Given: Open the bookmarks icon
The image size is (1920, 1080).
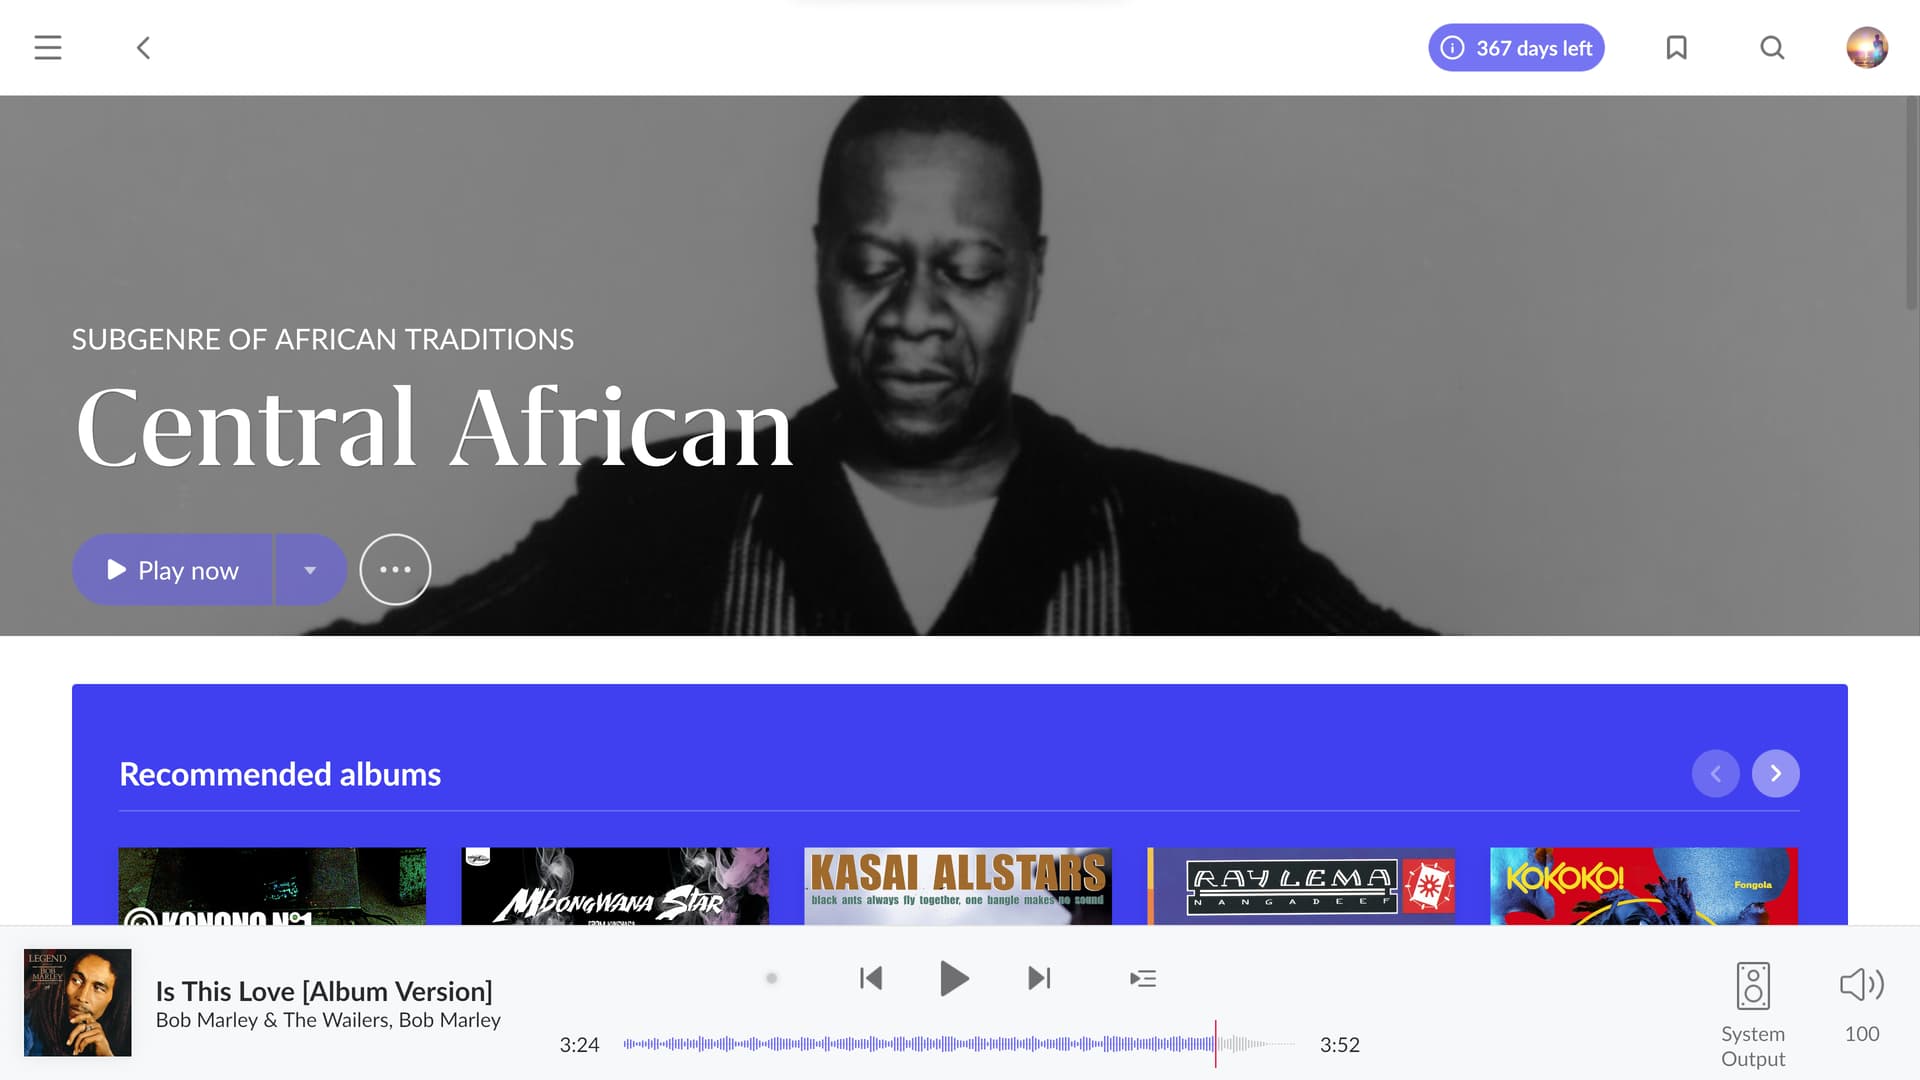Looking at the screenshot, I should click(x=1677, y=48).
